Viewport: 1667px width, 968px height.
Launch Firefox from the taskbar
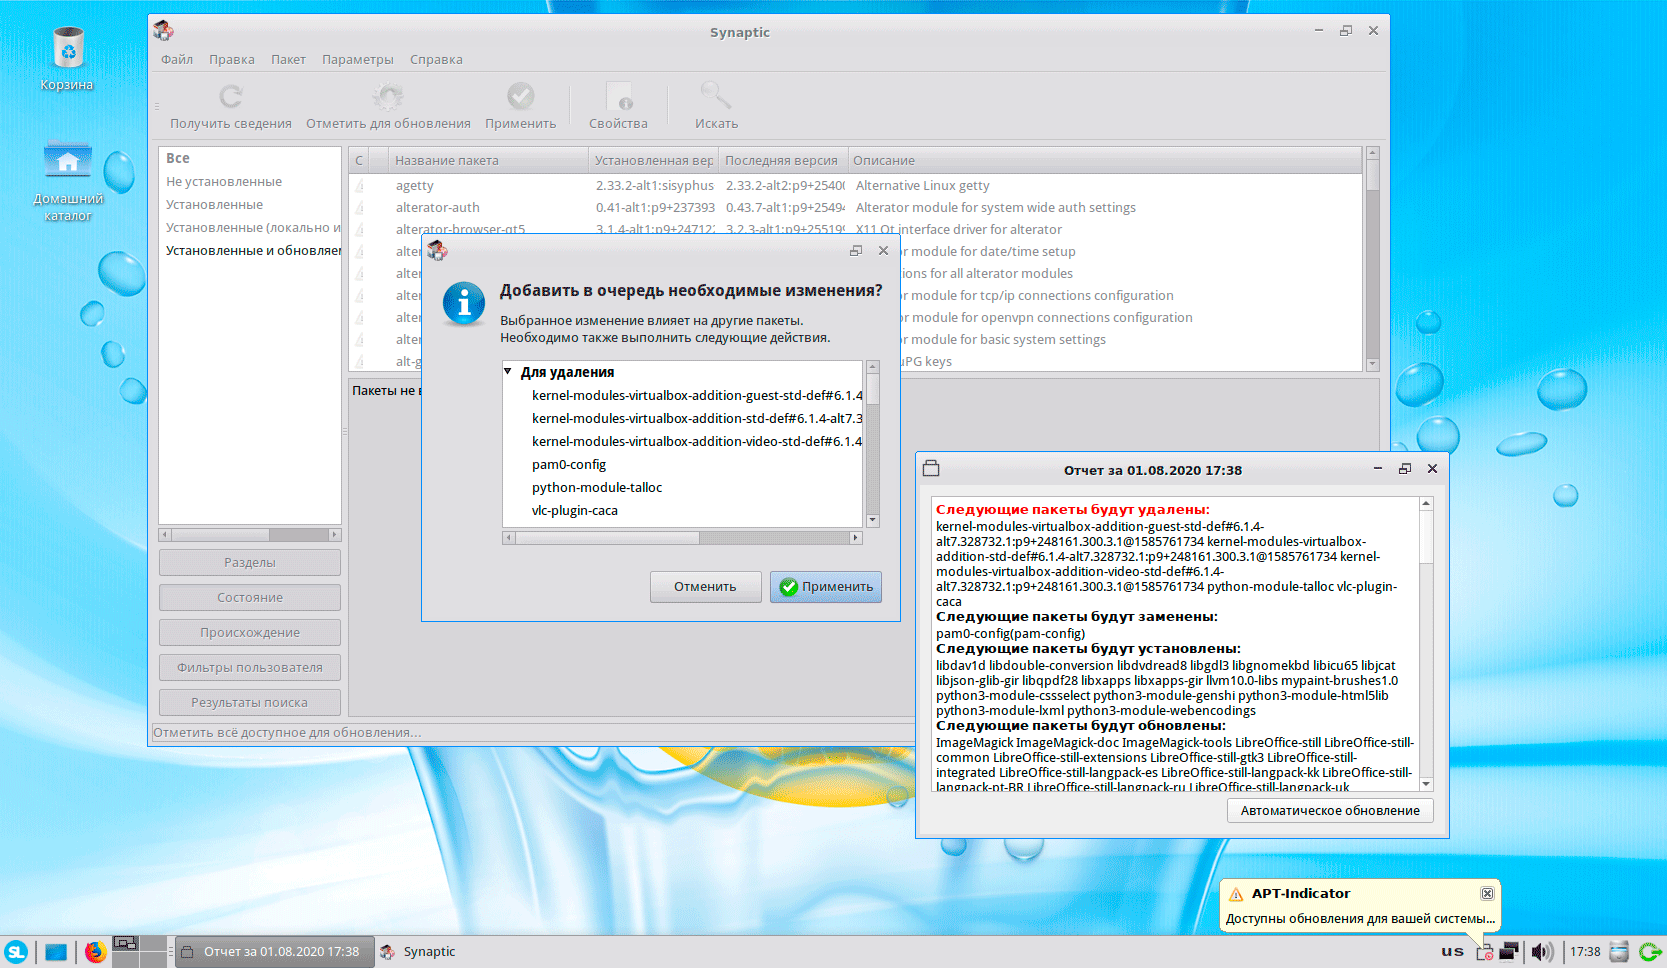[95, 952]
